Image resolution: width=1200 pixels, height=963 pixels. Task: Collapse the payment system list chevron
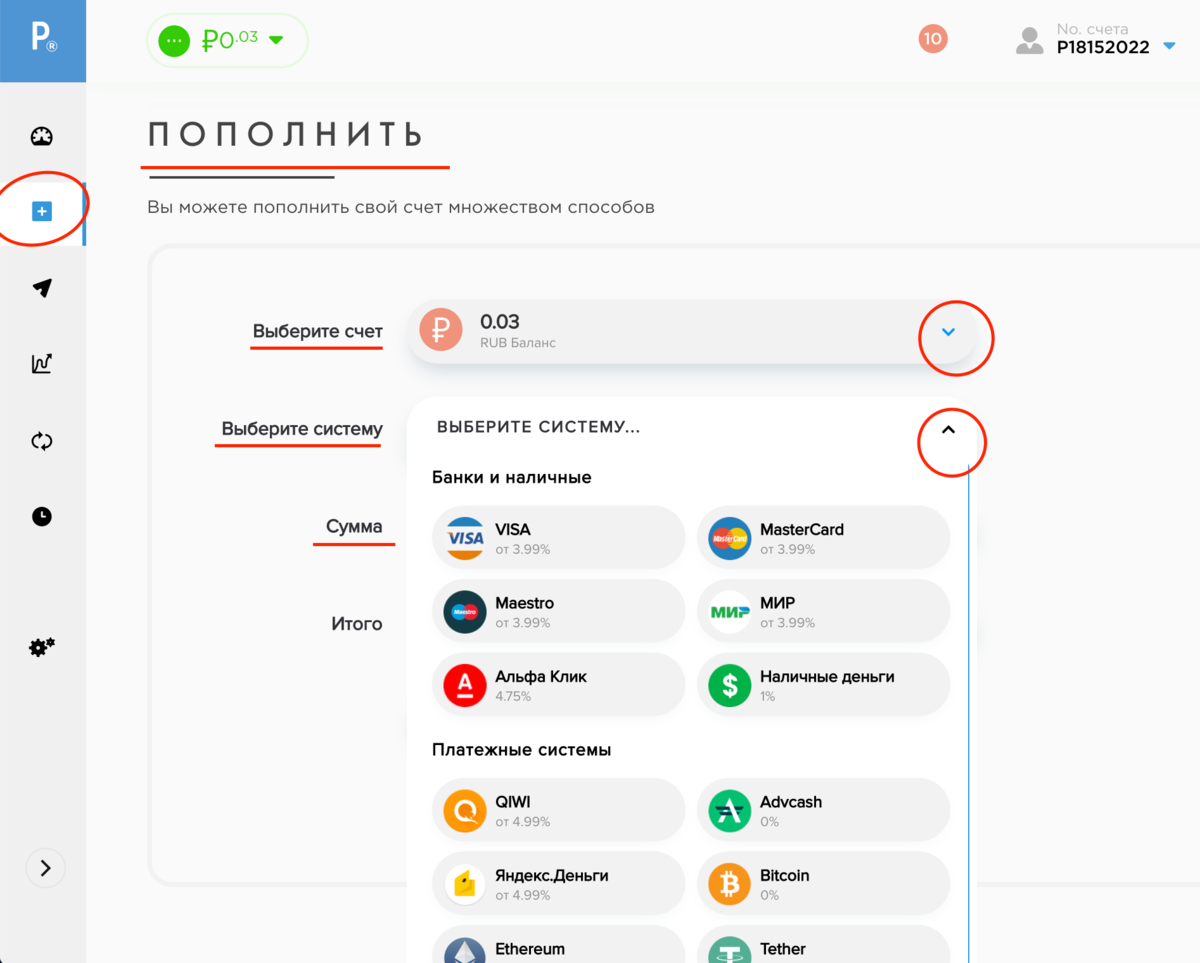tap(949, 430)
